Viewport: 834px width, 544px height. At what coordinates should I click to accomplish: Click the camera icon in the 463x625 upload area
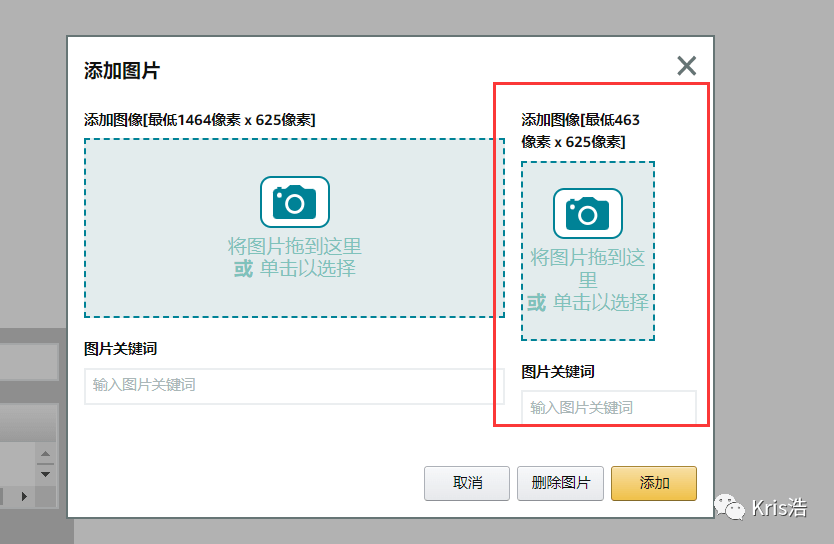tap(588, 213)
